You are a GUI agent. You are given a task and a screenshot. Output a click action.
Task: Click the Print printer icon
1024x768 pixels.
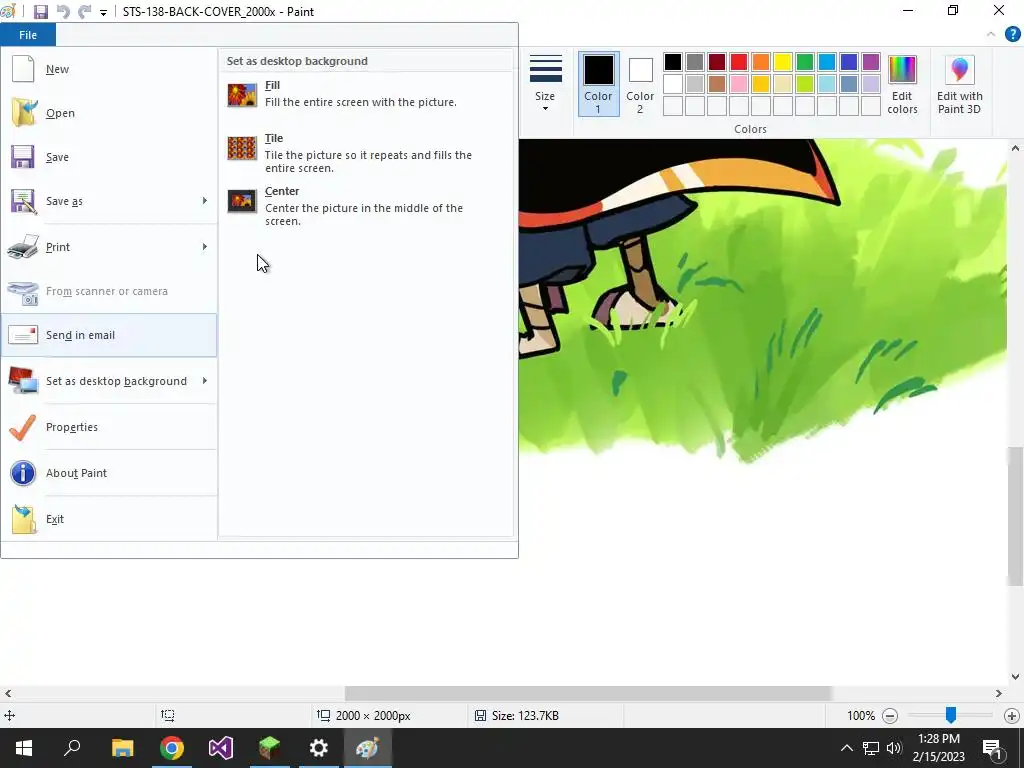[x=23, y=247]
